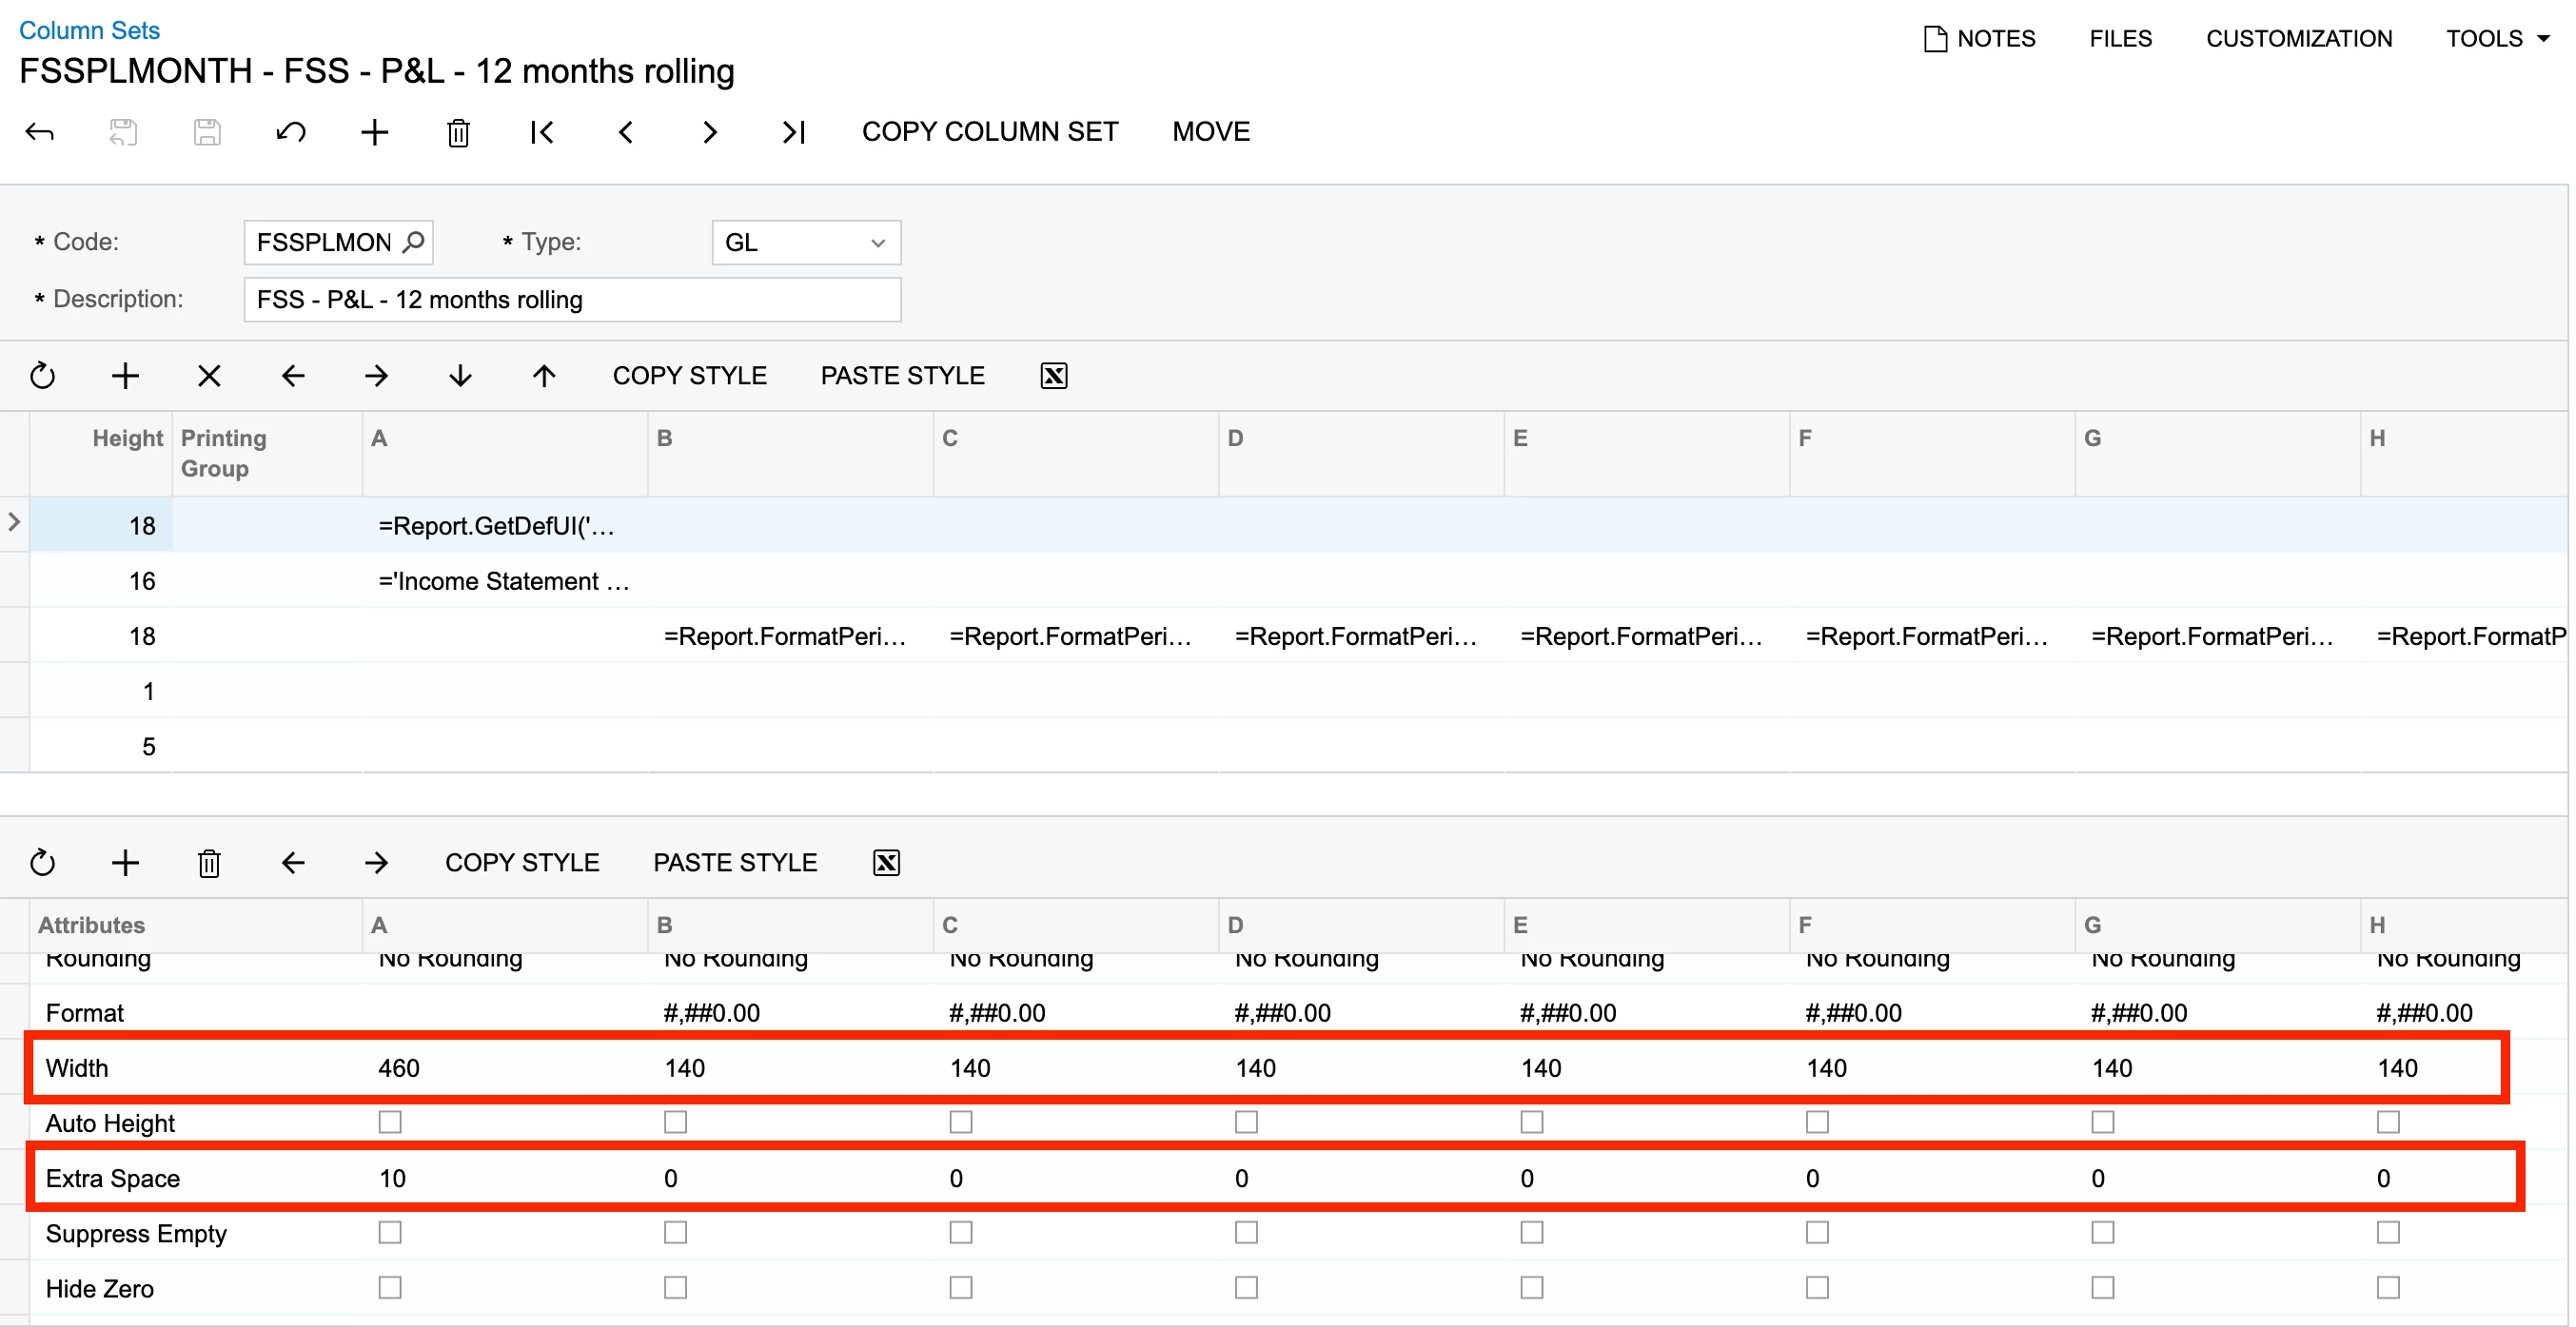Tick Hide Zero for column C

(x=961, y=1288)
